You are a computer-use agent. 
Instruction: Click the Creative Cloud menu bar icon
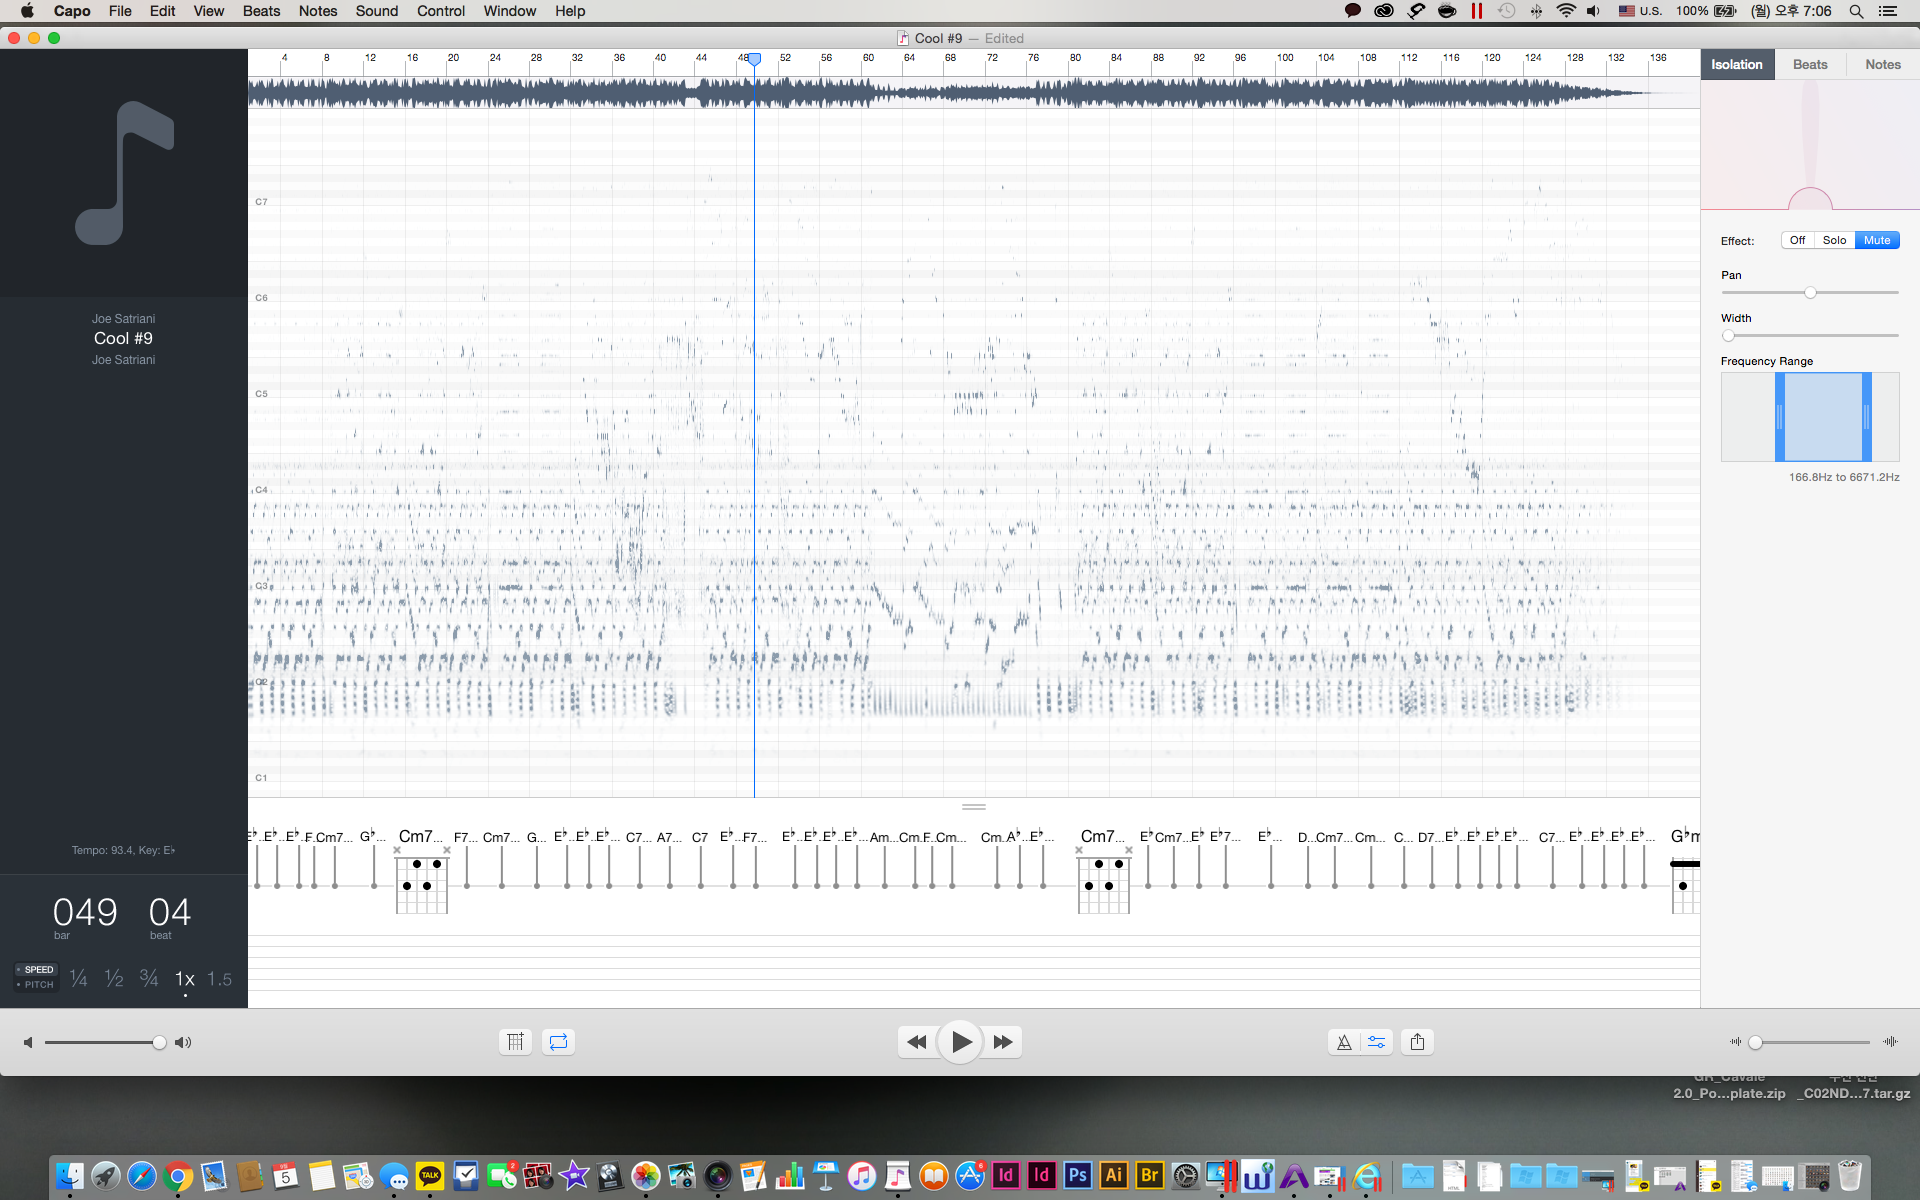1384,11
